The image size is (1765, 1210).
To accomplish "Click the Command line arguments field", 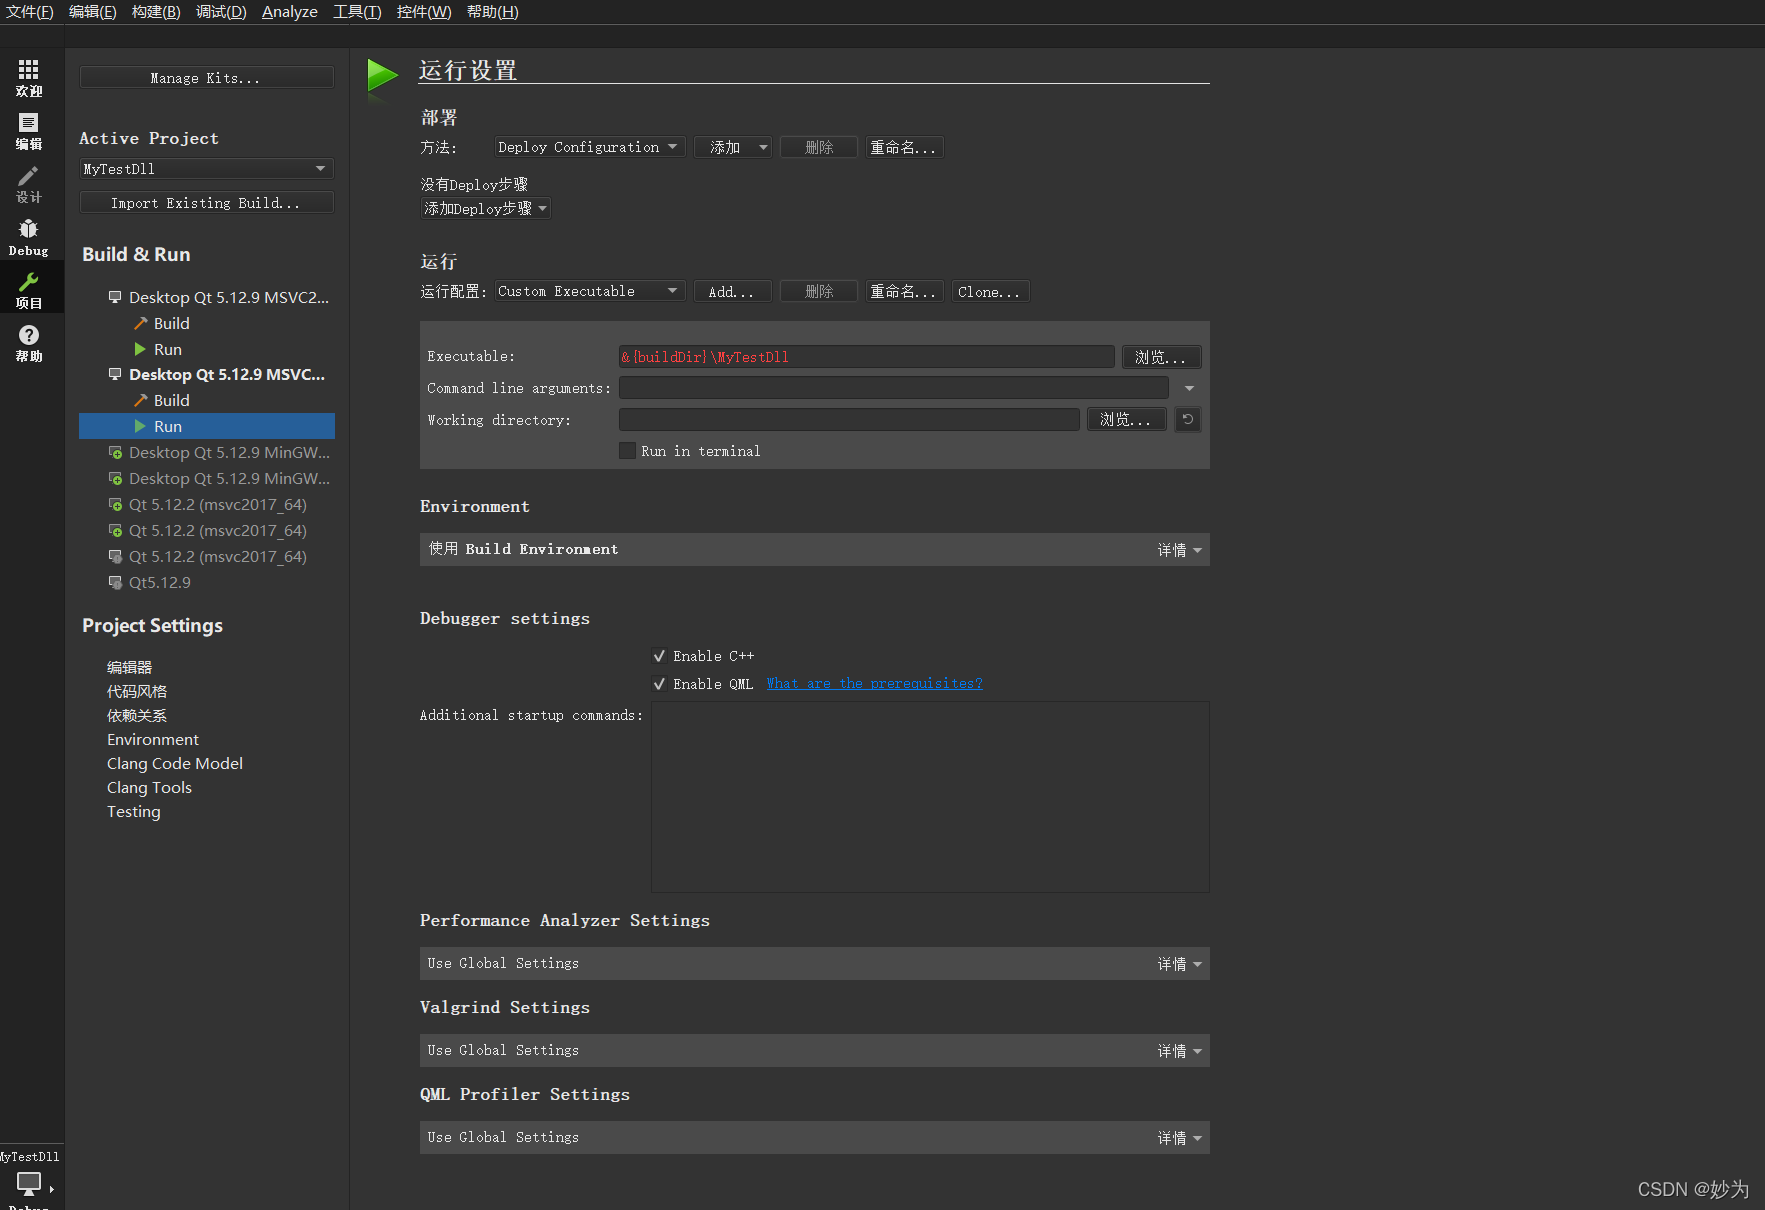I will pos(893,388).
